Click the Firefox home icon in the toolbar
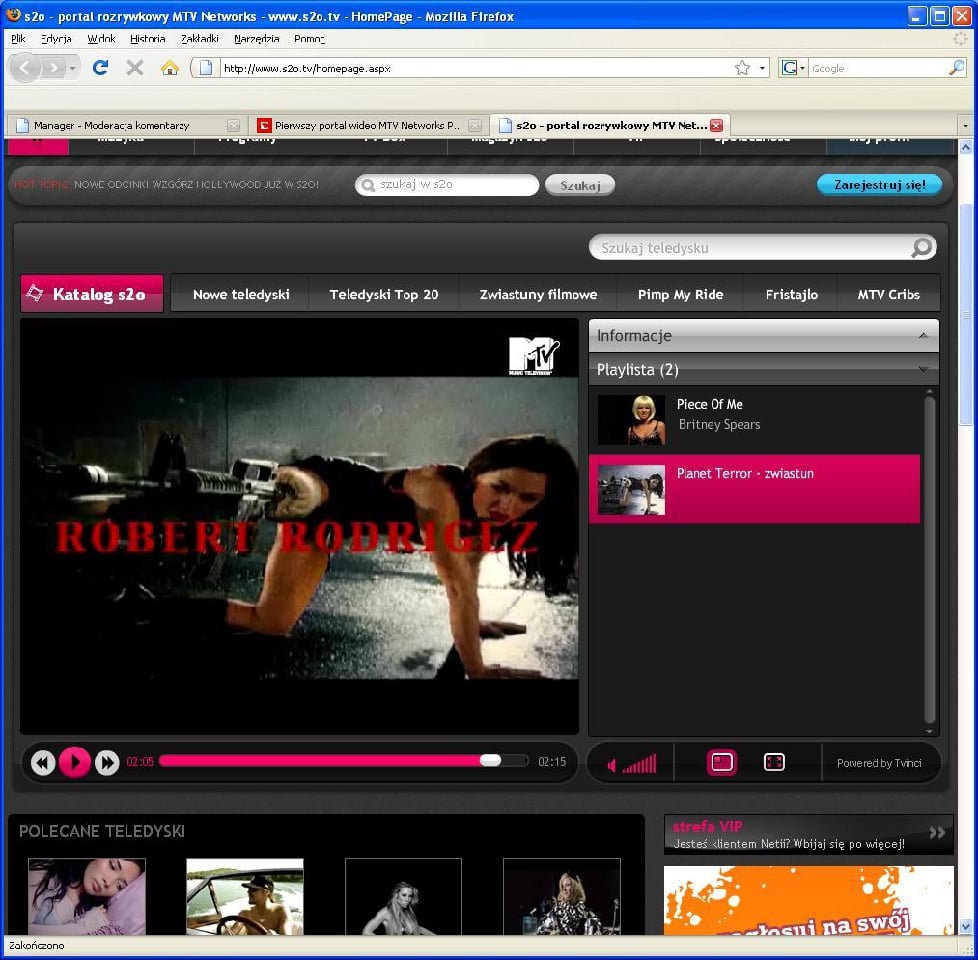Screen dimensions: 978x960 tap(170, 68)
